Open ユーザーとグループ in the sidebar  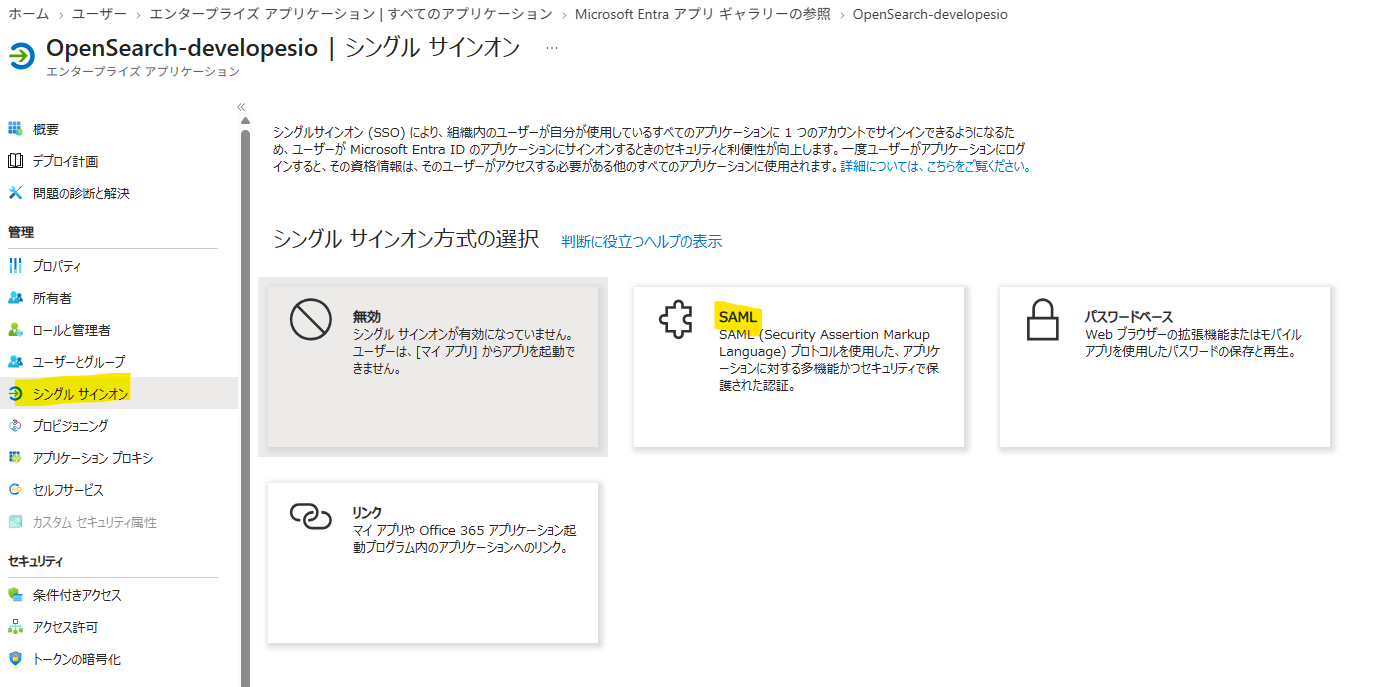point(79,362)
